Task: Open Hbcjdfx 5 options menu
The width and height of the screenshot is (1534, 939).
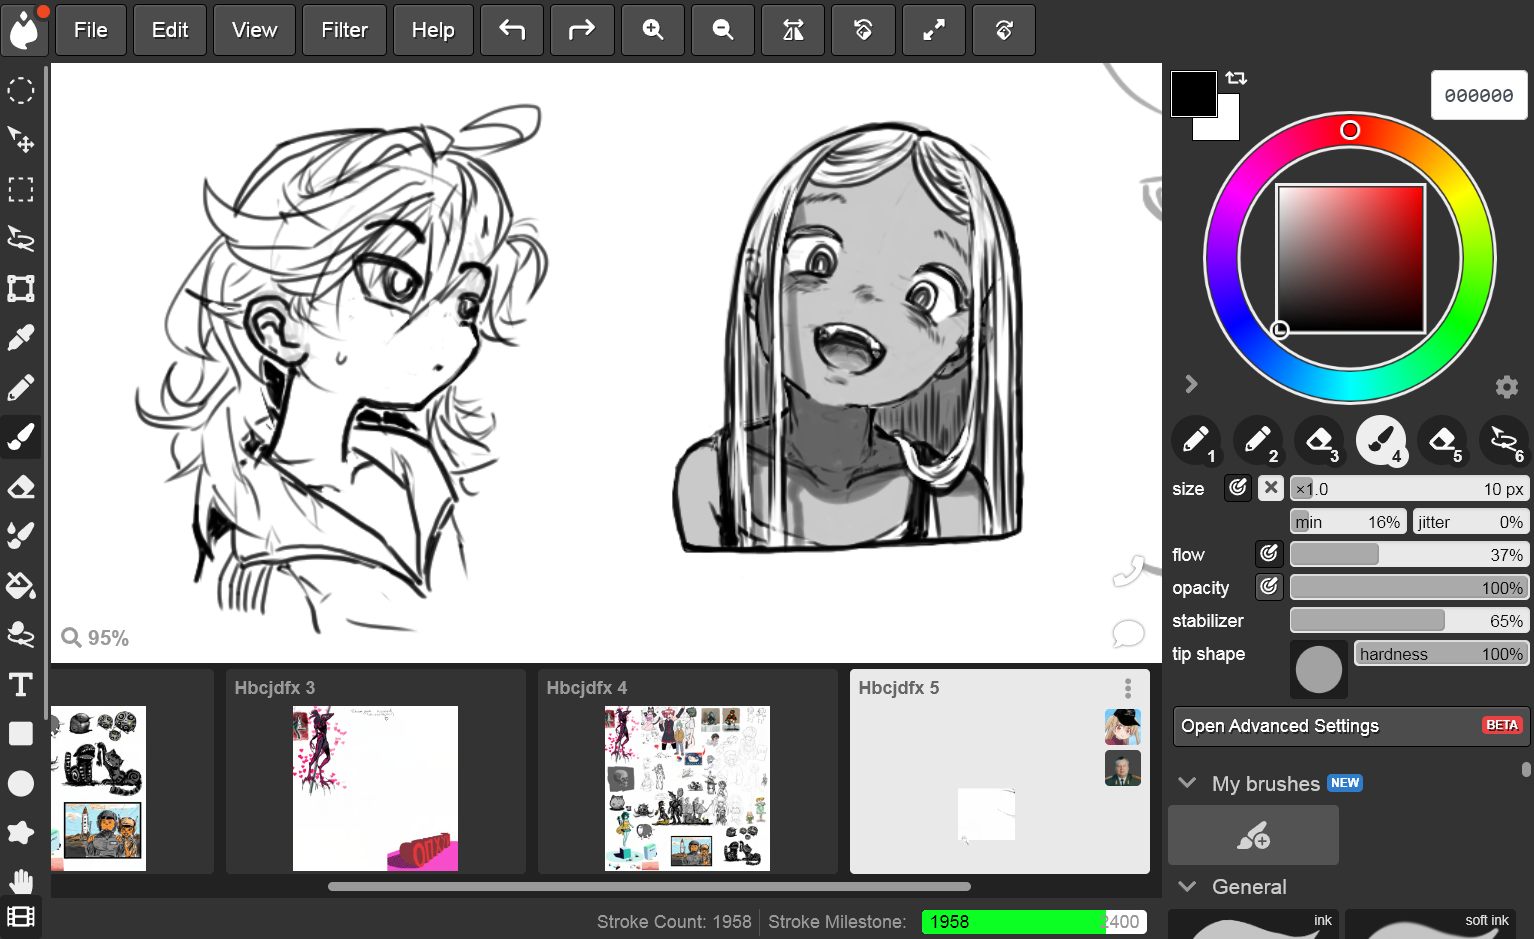Action: [x=1127, y=688]
